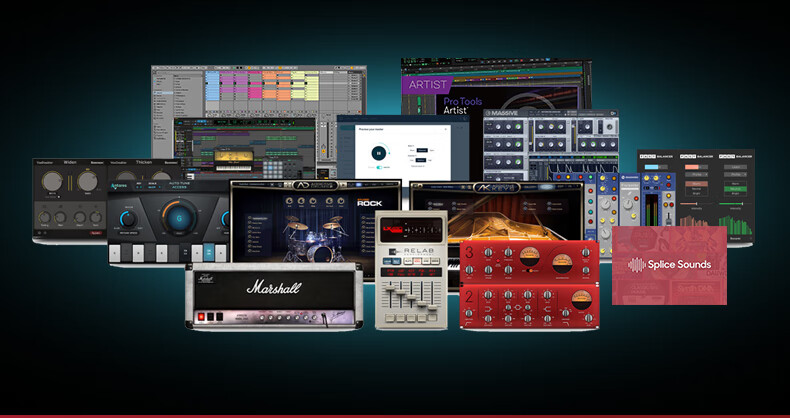This screenshot has height=418, width=790.
Task: Click the Pro Tools Artist title text
Action: [463, 105]
